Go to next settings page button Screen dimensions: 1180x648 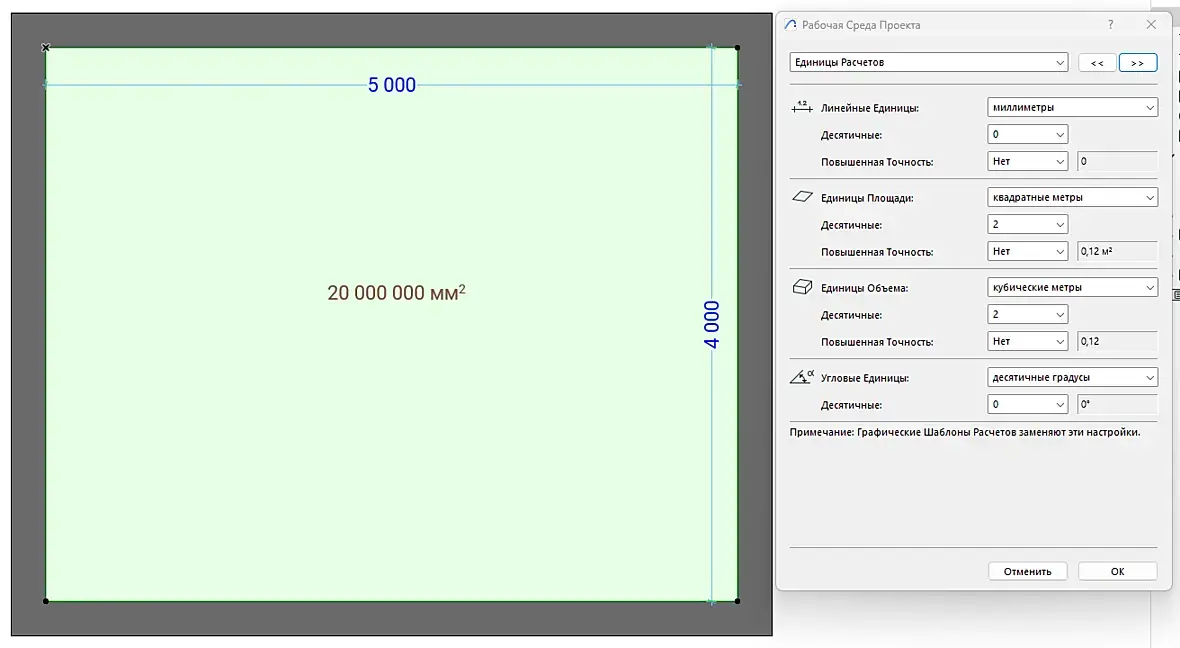(1138, 63)
